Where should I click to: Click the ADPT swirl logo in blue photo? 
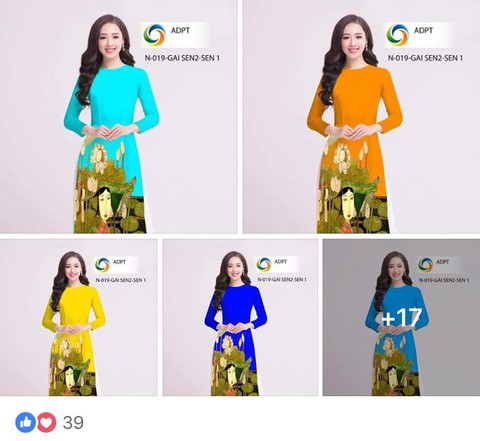pos(264,265)
